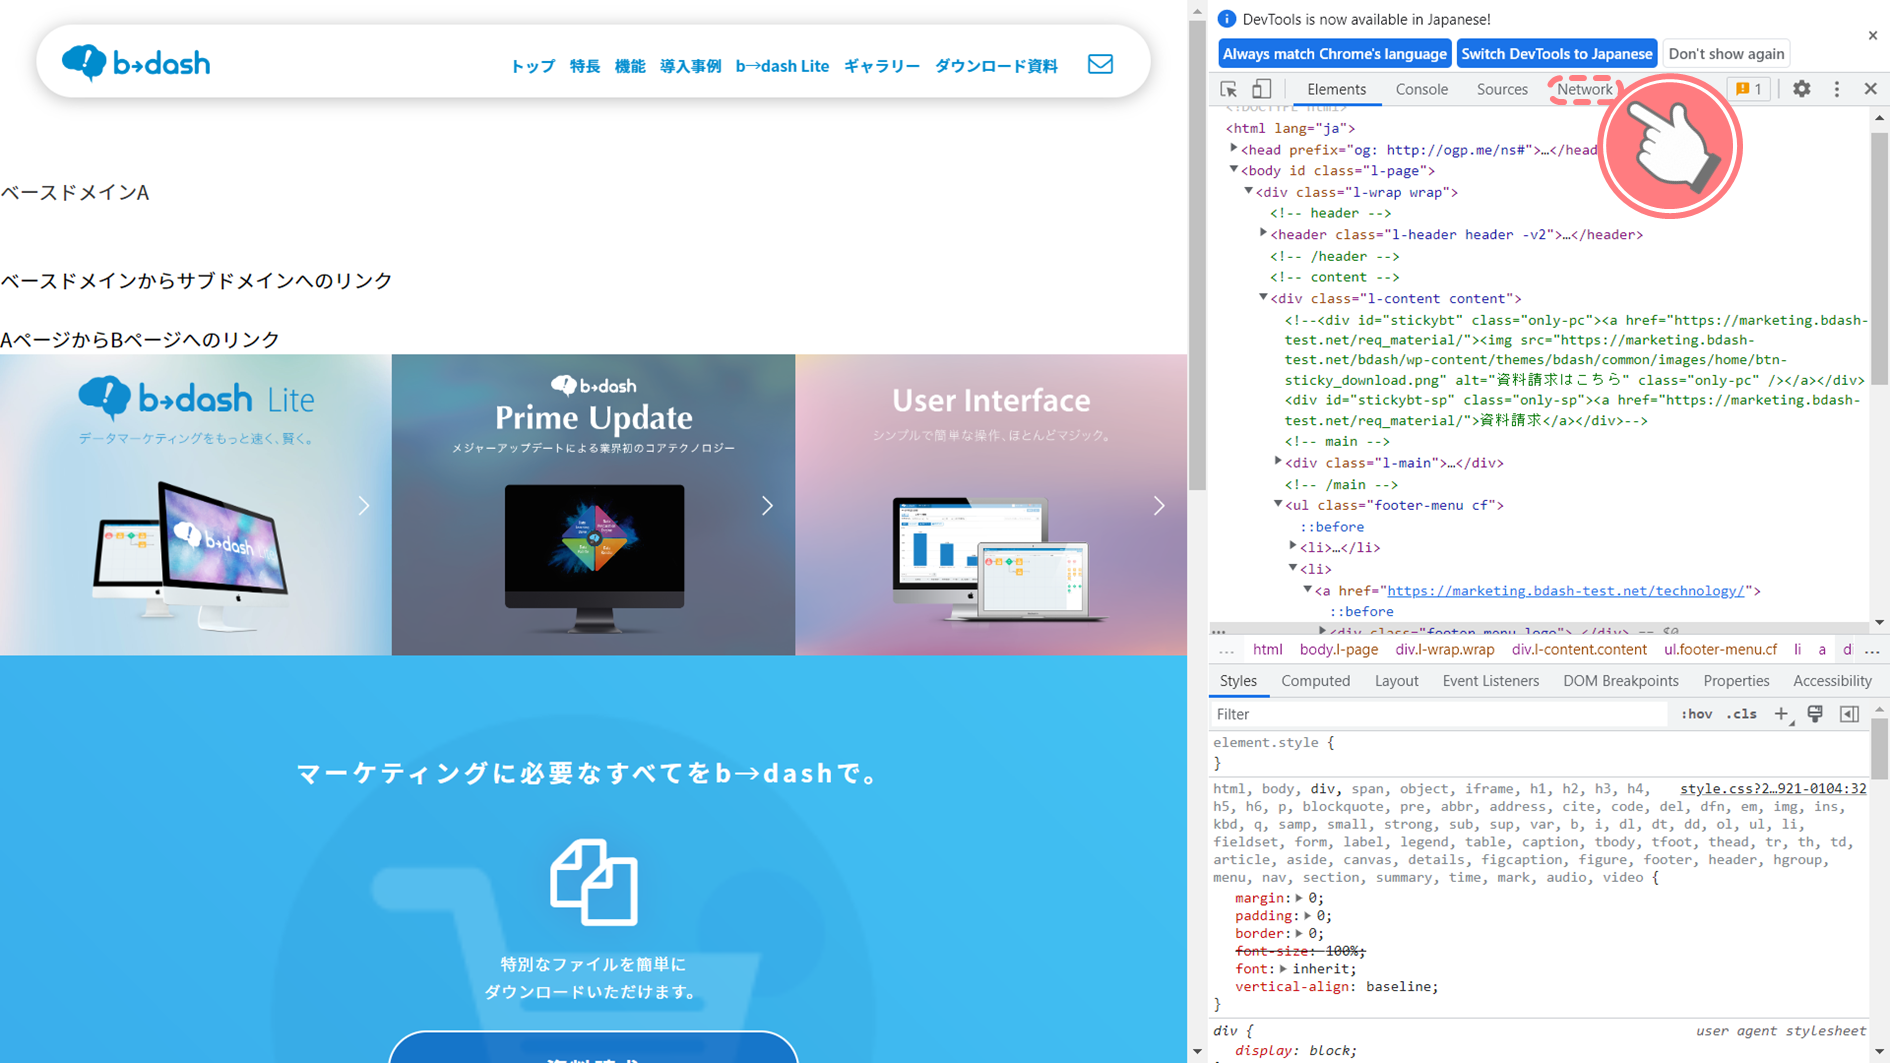The image size is (1890, 1063).
Task: Click the Prime Update banner thumbnail
Action: (594, 505)
